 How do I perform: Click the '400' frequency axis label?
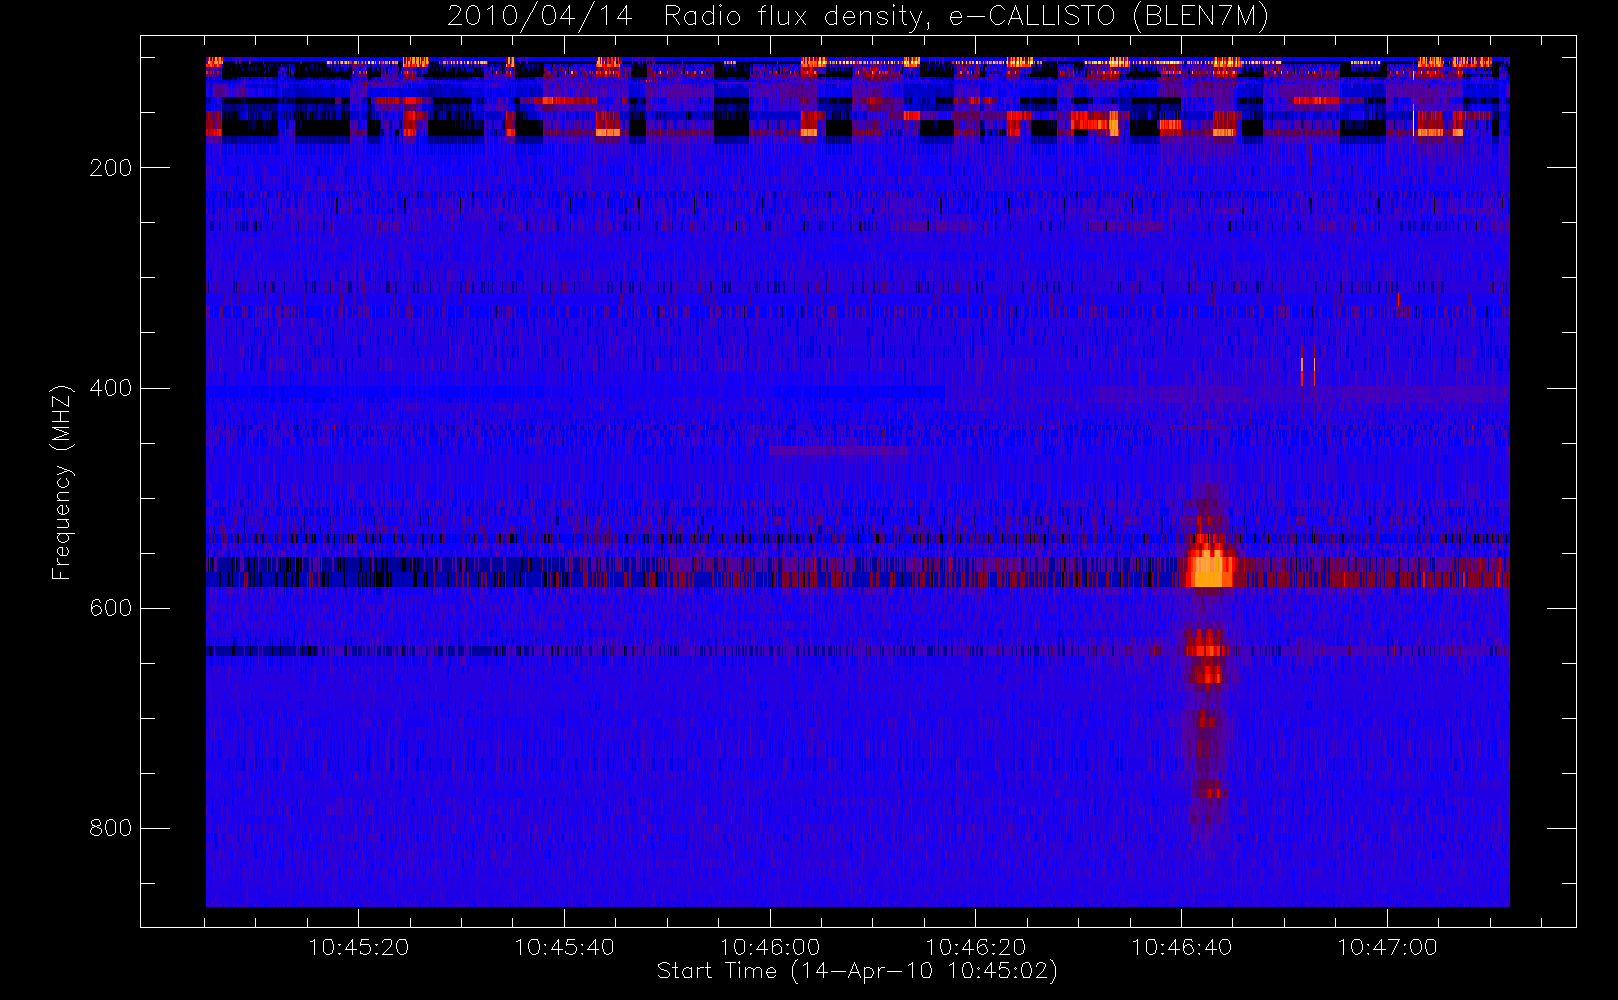[111, 388]
